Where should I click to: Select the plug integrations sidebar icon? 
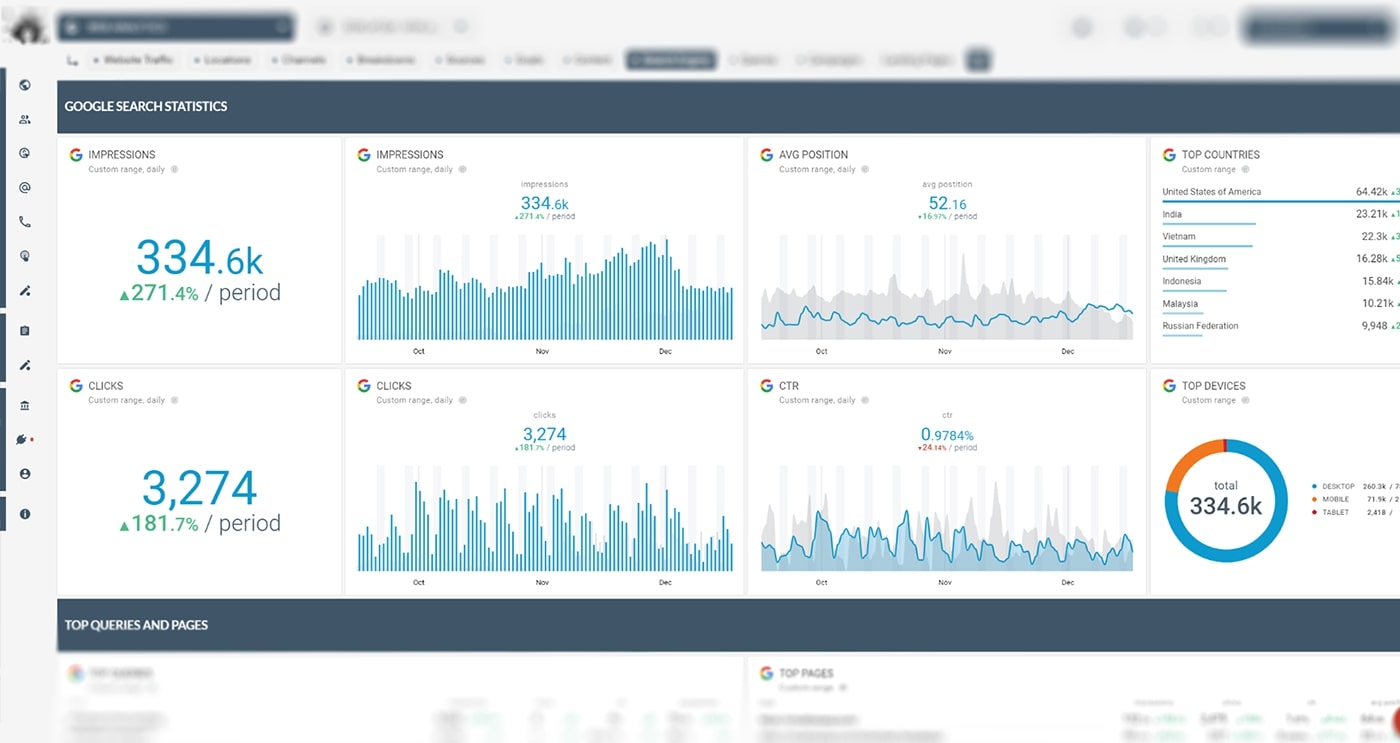coord(23,439)
